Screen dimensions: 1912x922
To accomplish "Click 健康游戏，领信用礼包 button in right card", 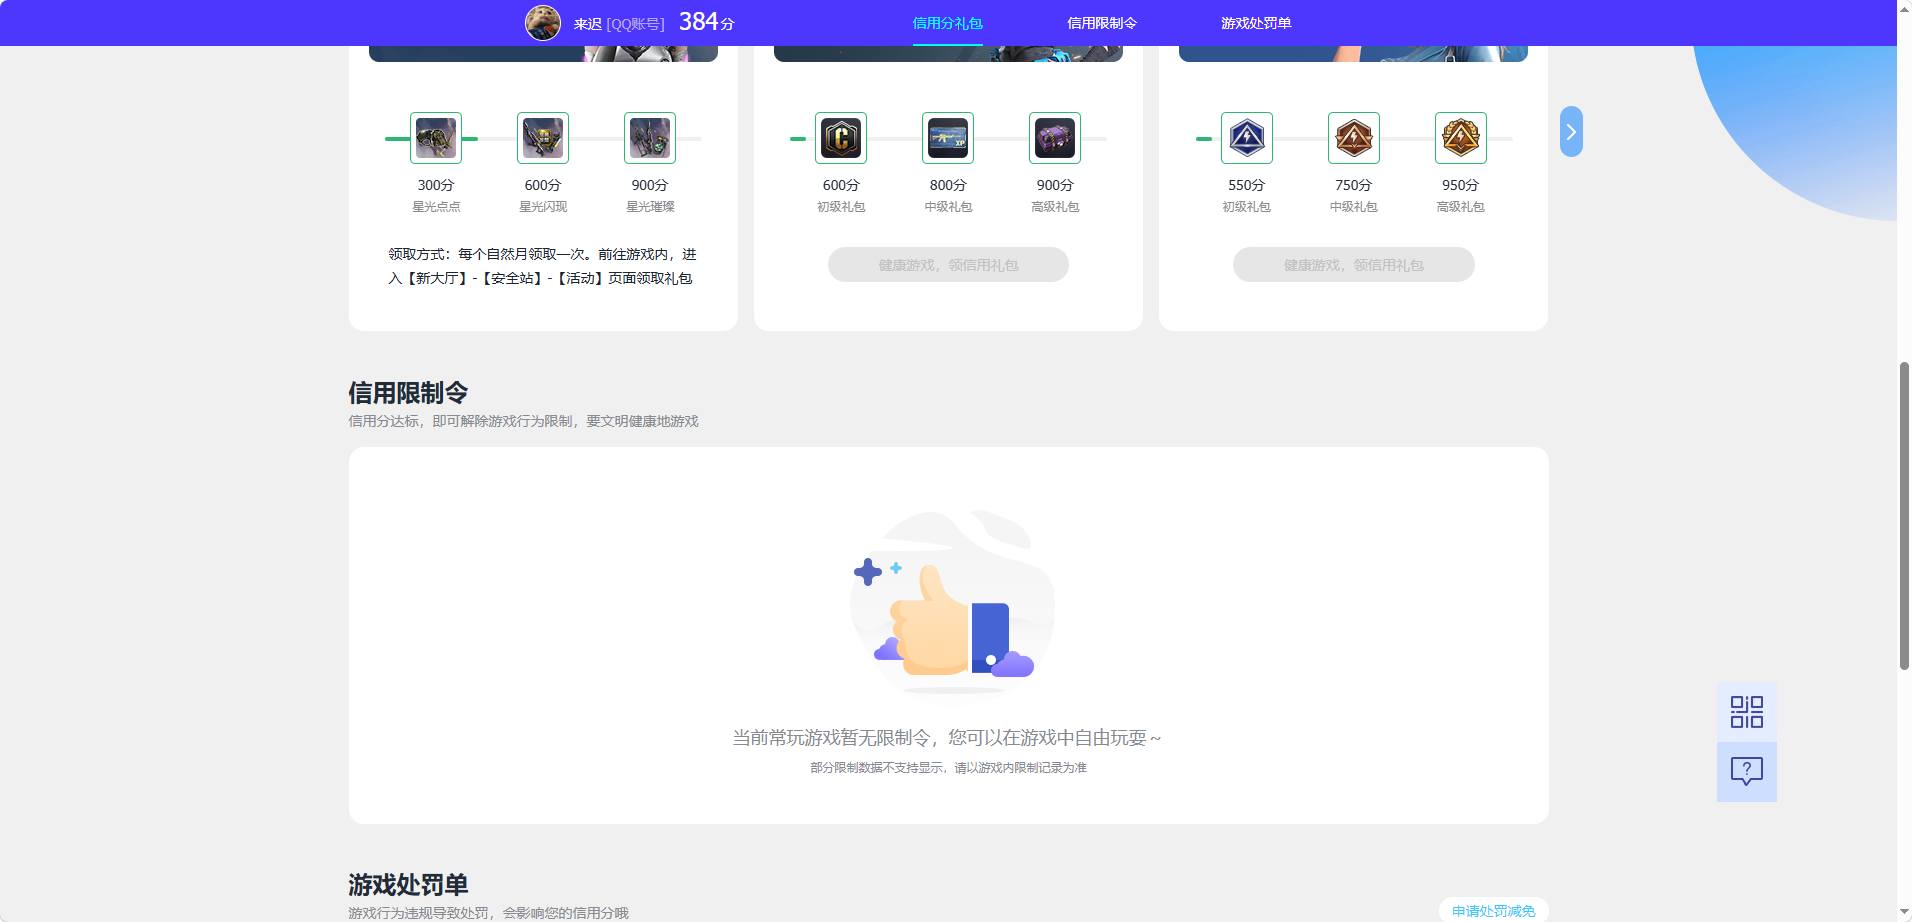I will tap(1354, 265).
